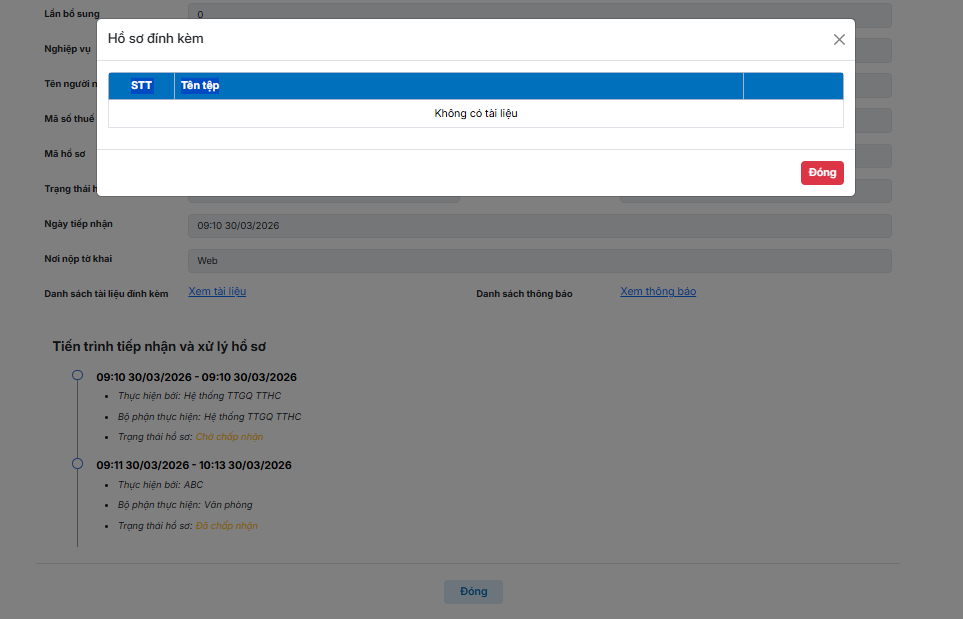This screenshot has height=619, width=963.
Task: Click the Đã chấp nhận status text
Action: tap(227, 526)
